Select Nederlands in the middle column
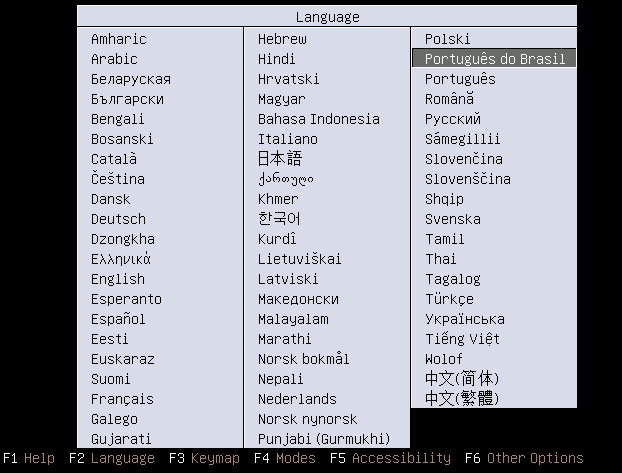622x473 pixels. (296, 399)
